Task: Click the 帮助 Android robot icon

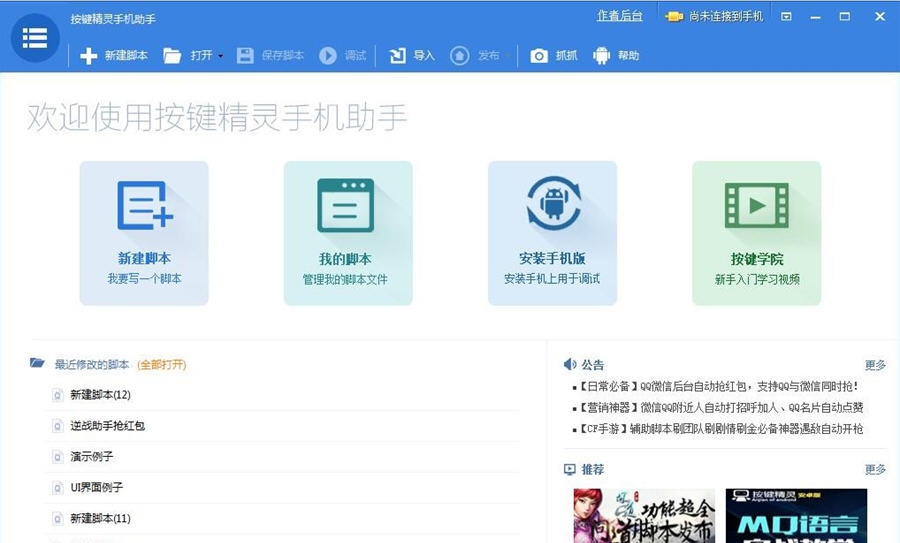Action: (602, 56)
